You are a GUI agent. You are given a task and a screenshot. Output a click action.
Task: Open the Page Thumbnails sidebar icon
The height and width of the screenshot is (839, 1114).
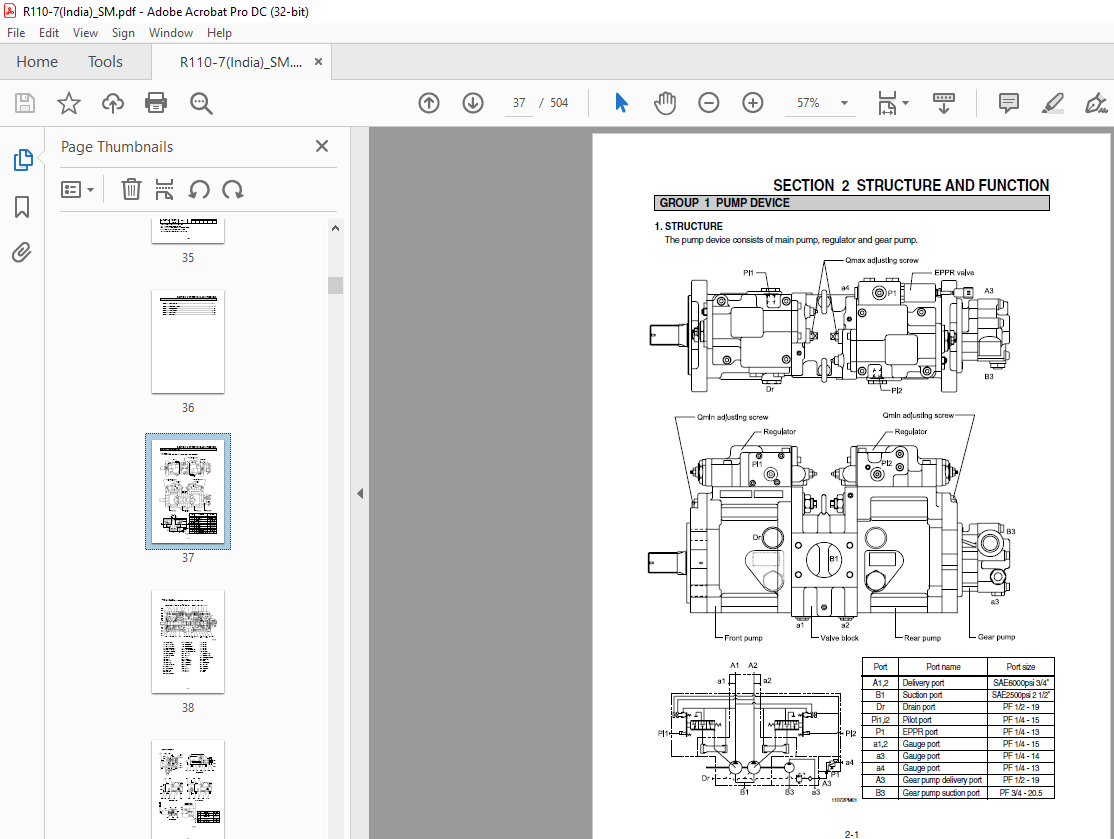23,160
